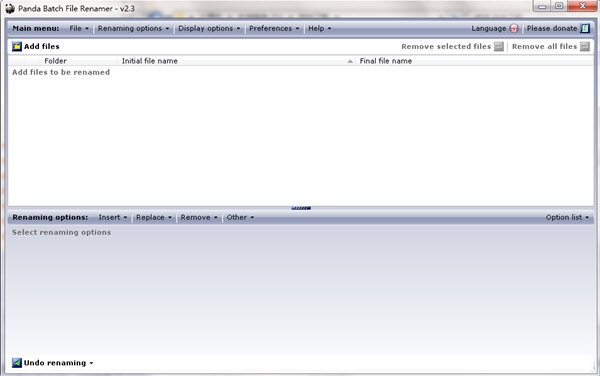Click the 'Select renaming options' text
Viewport: 600px width, 376px height.
61,232
